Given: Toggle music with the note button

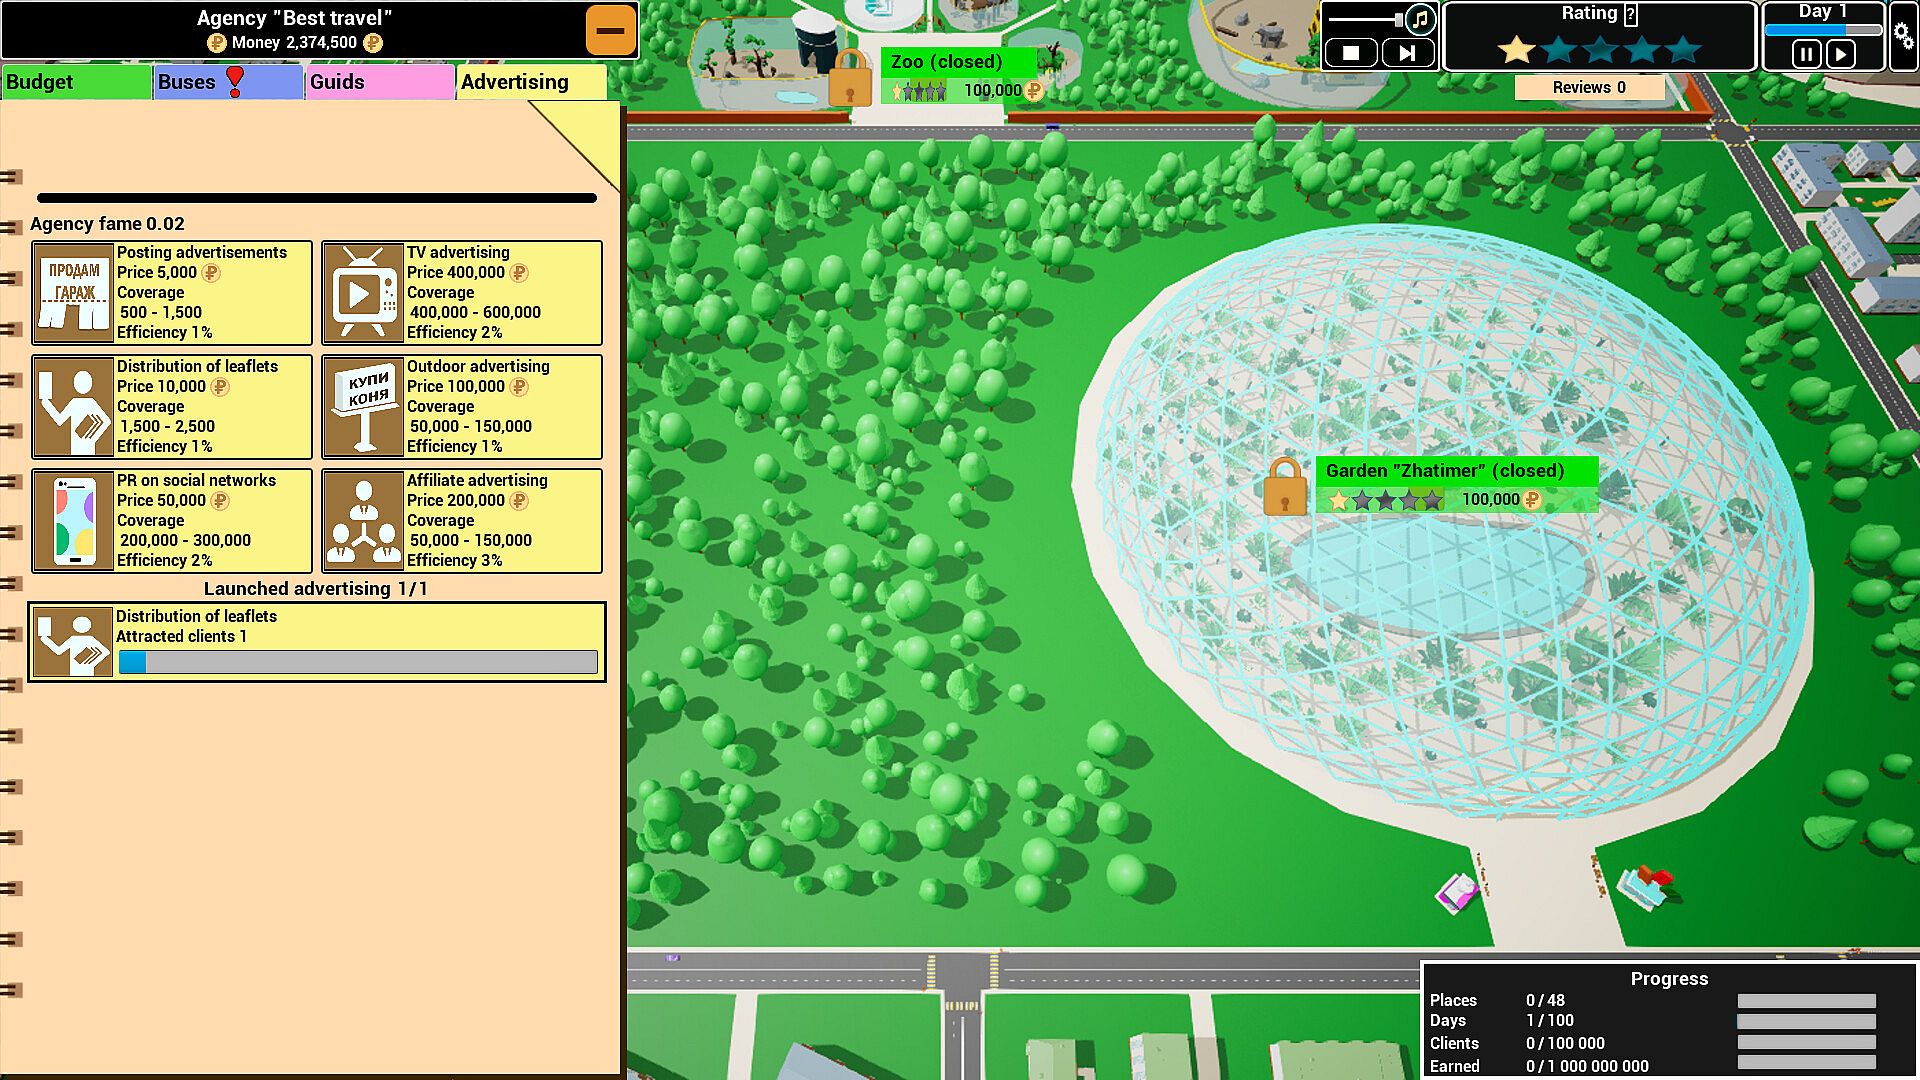Looking at the screenshot, I should (1420, 19).
